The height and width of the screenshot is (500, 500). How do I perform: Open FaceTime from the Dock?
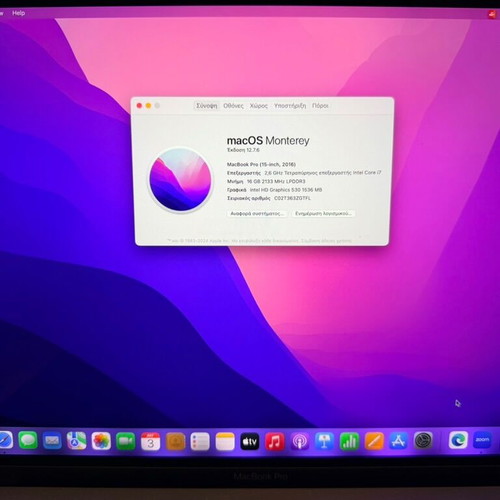point(126,441)
